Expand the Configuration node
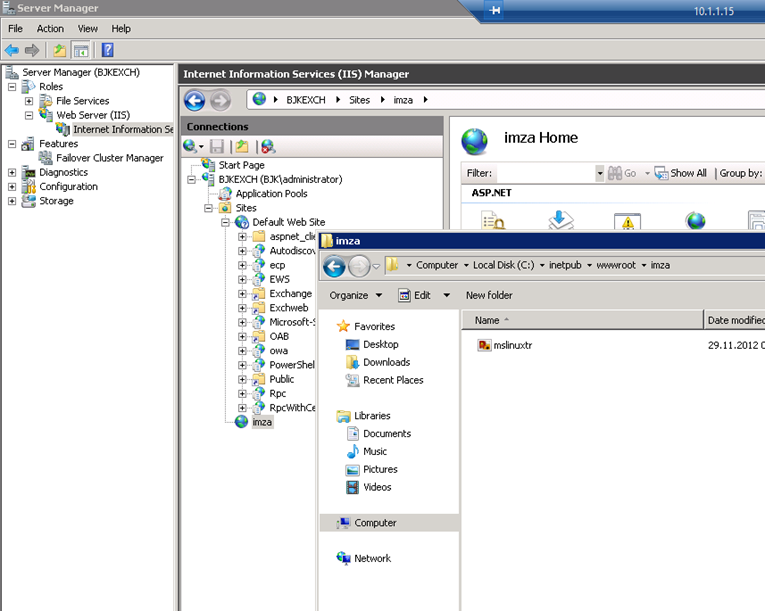The width and height of the screenshot is (765, 611). click(x=12, y=186)
